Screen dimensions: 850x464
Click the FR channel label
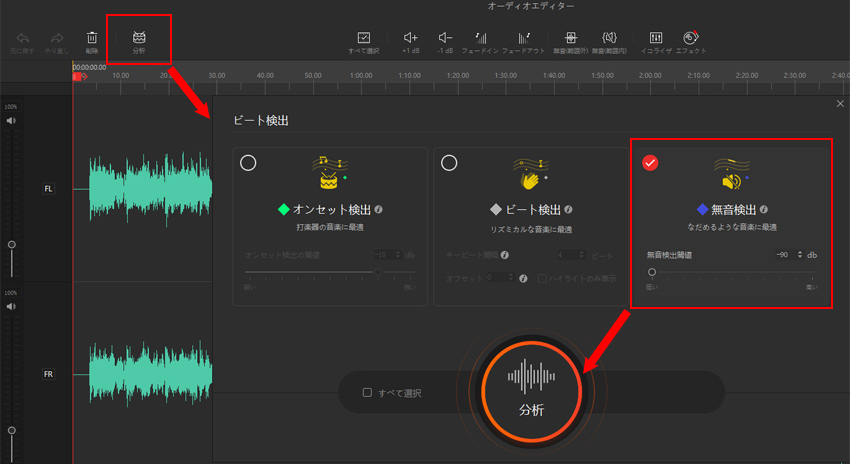click(48, 374)
